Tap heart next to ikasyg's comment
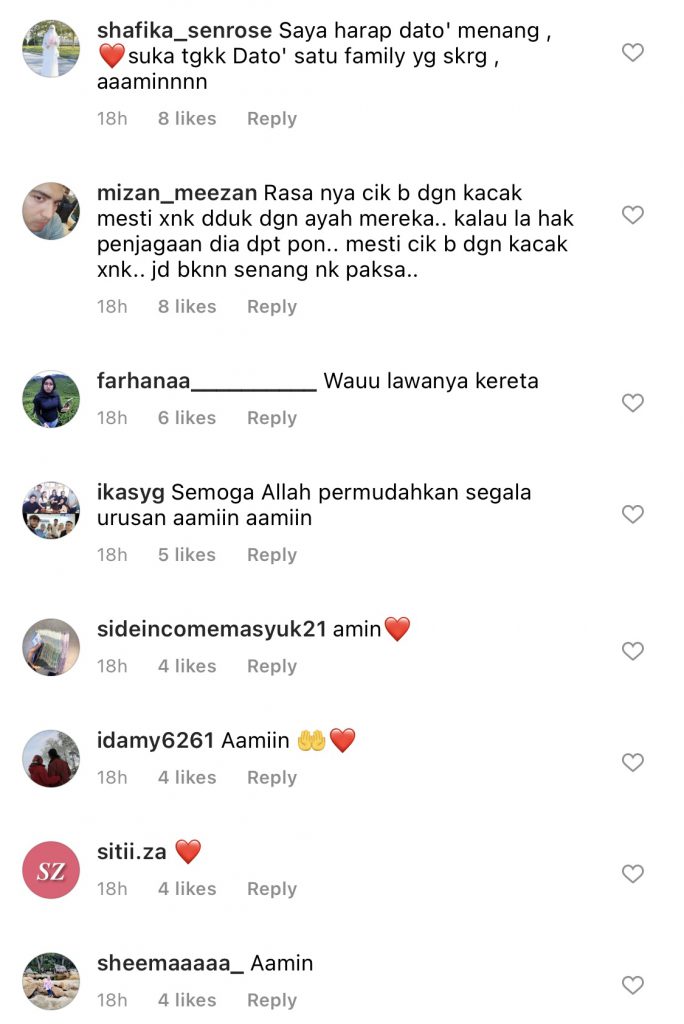 (x=632, y=514)
